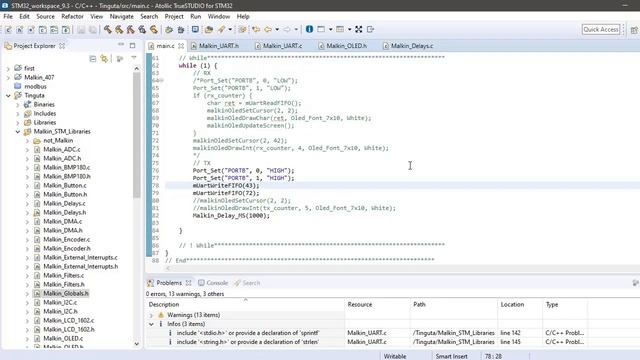The width and height of the screenshot is (640, 360).
Task: Switch to Malkin_OLED.h editor tab
Action: 342,46
